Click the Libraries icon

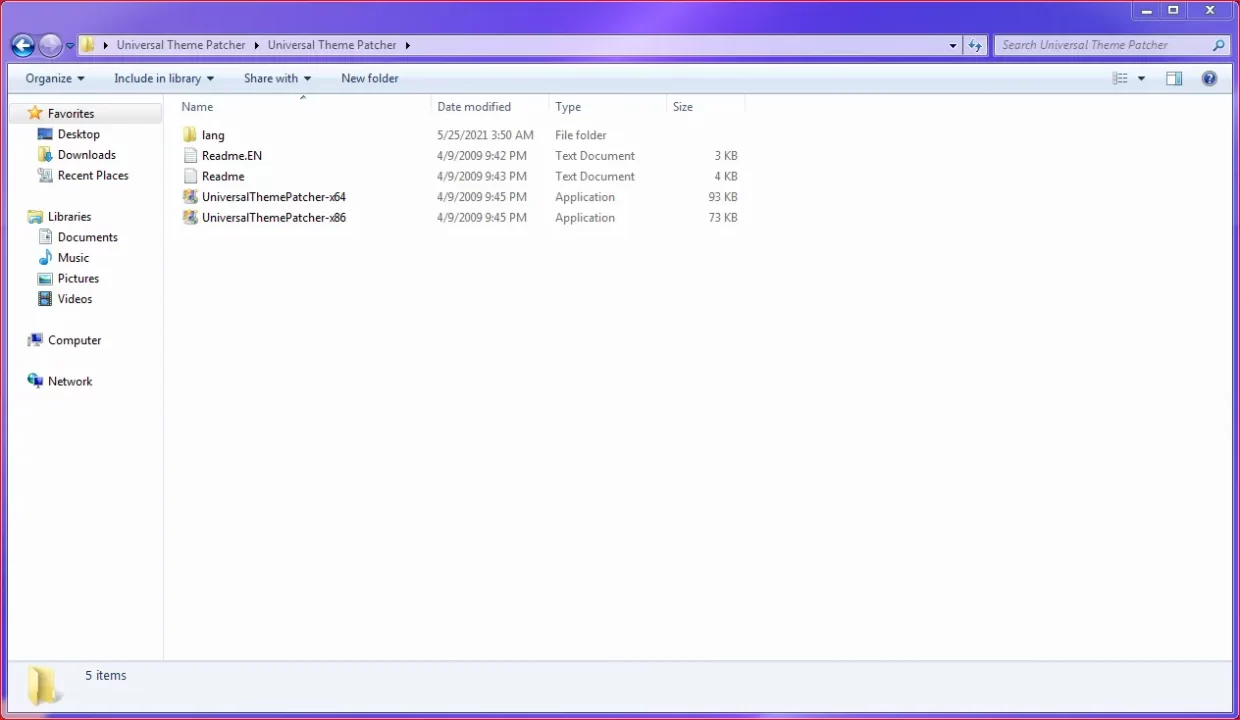pyautogui.click(x=35, y=216)
